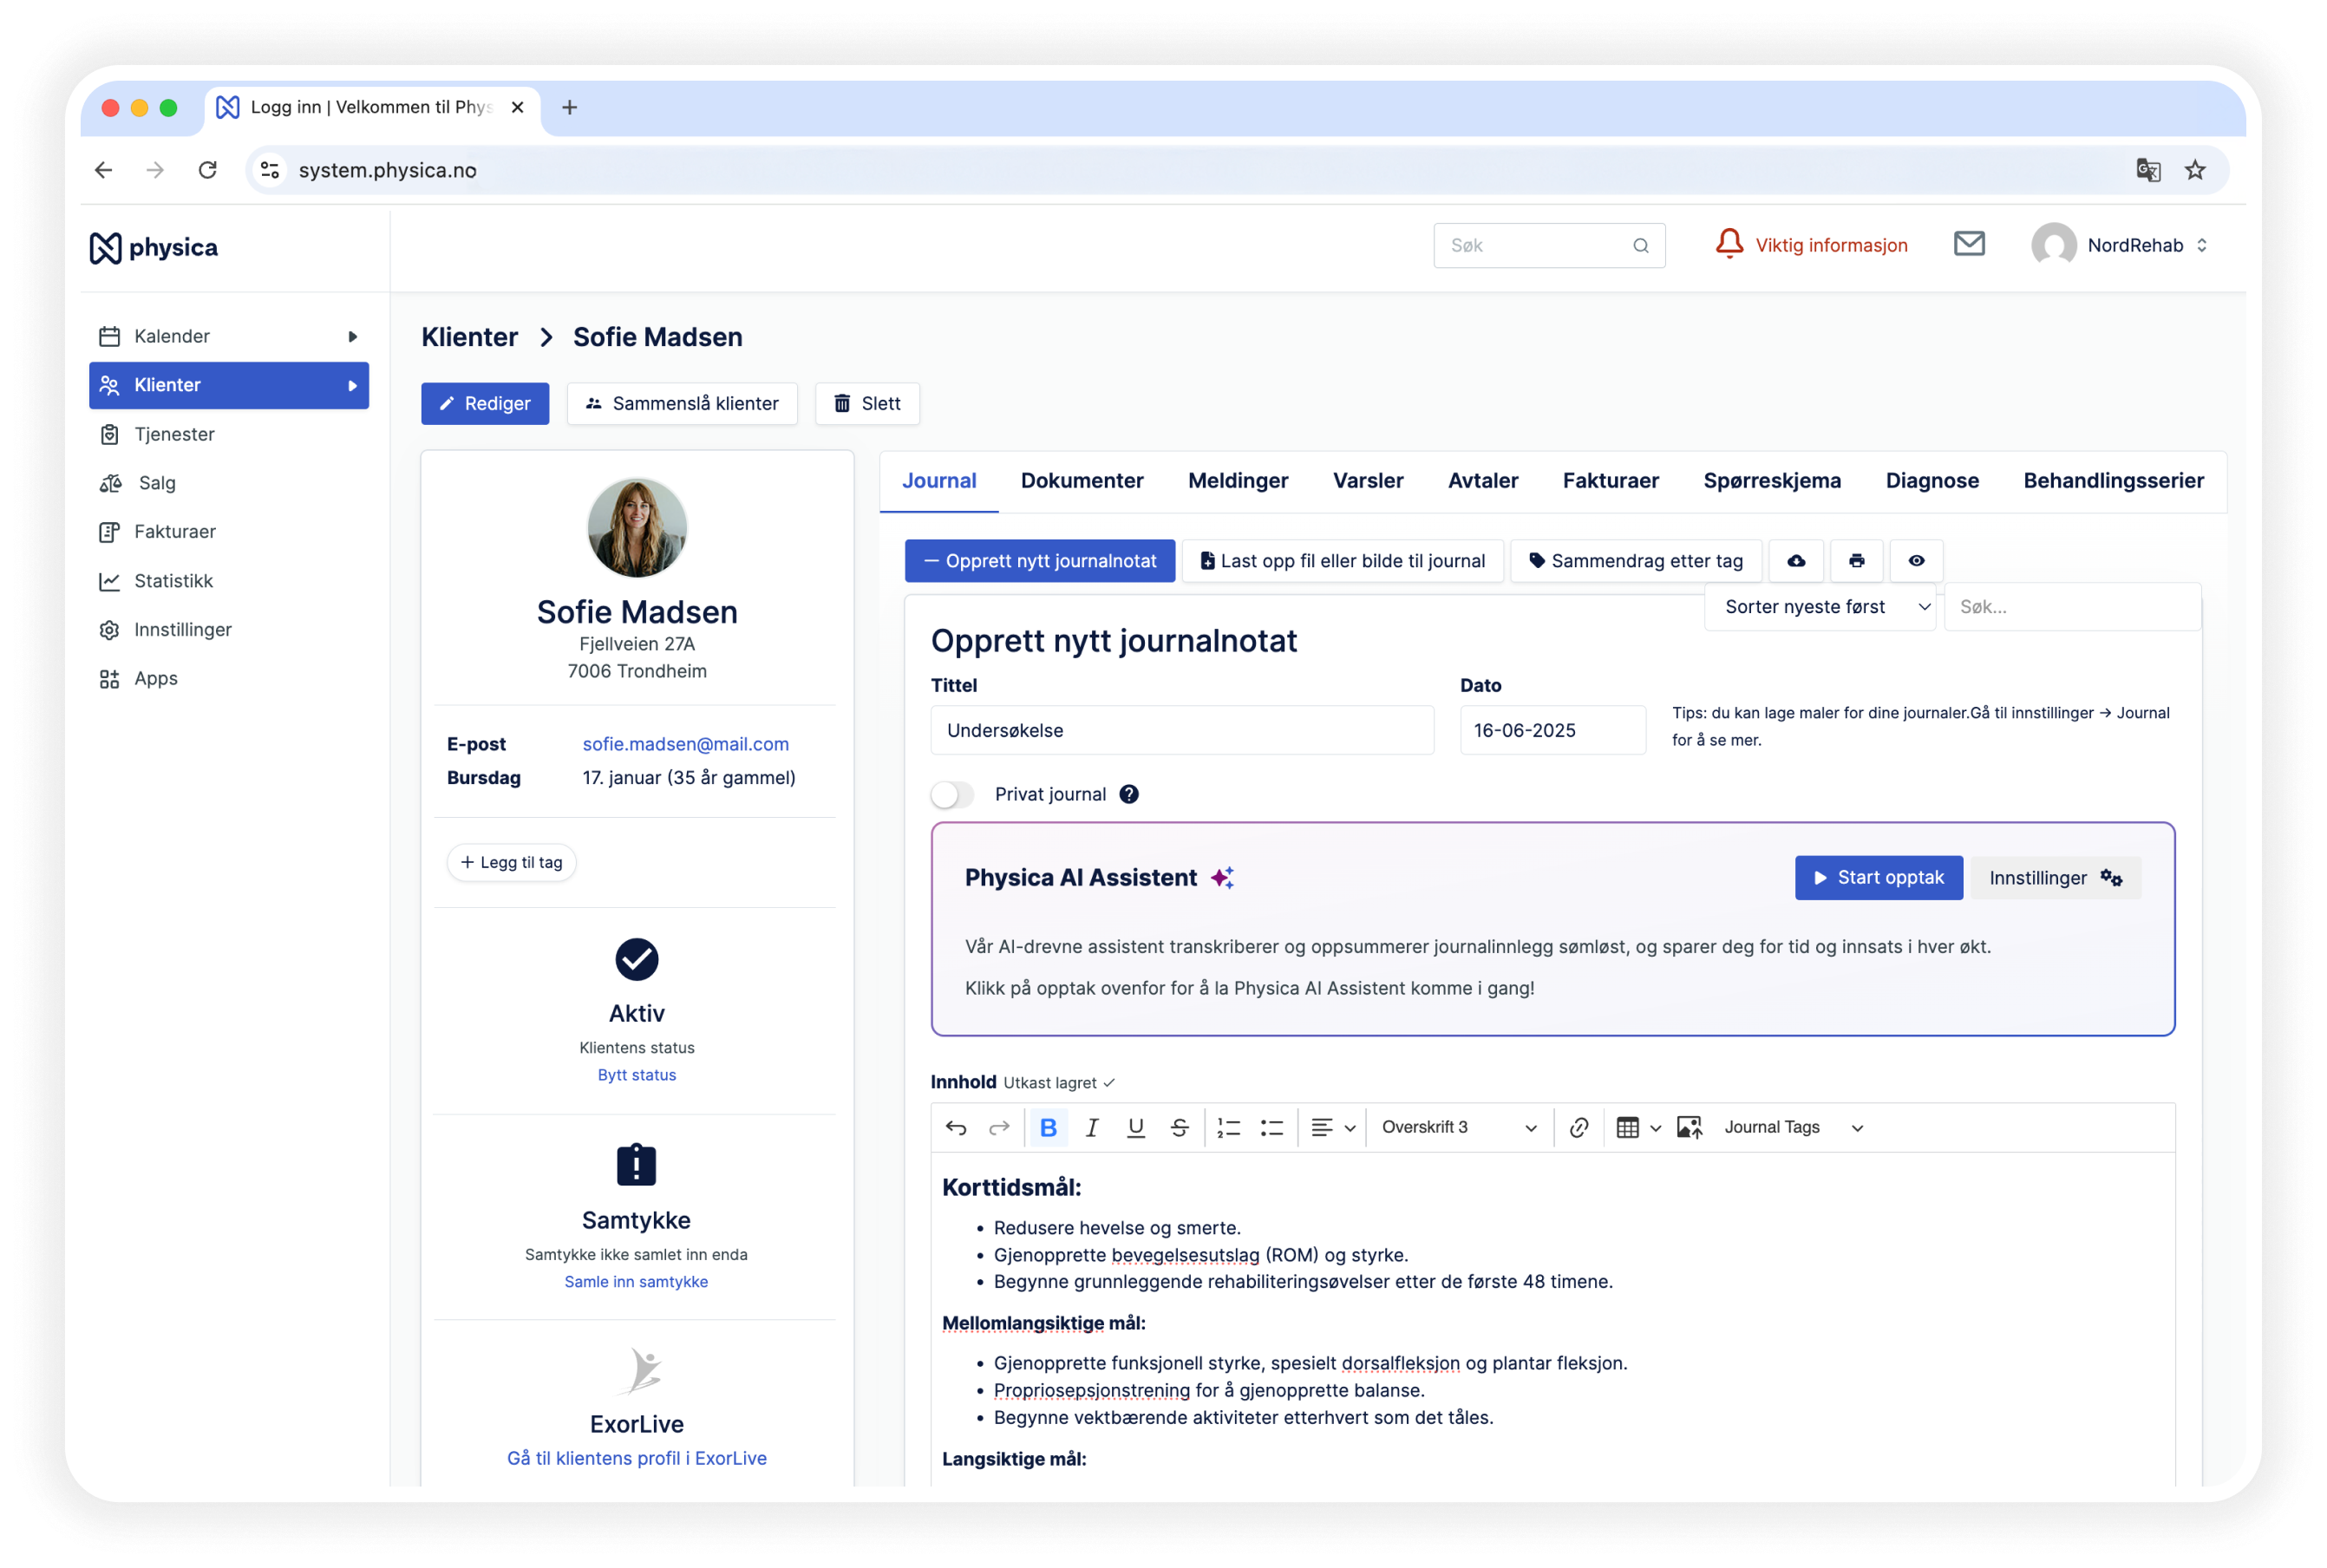Toggle italic formatting in editor
Image resolution: width=2327 pixels, height=1568 pixels.
pyautogui.click(x=1092, y=1128)
